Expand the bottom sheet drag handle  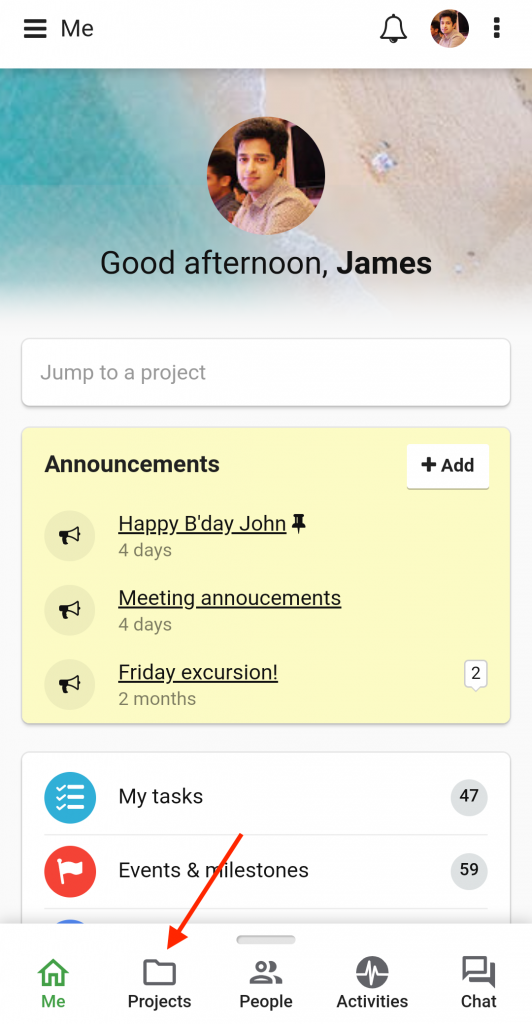pyautogui.click(x=266, y=940)
